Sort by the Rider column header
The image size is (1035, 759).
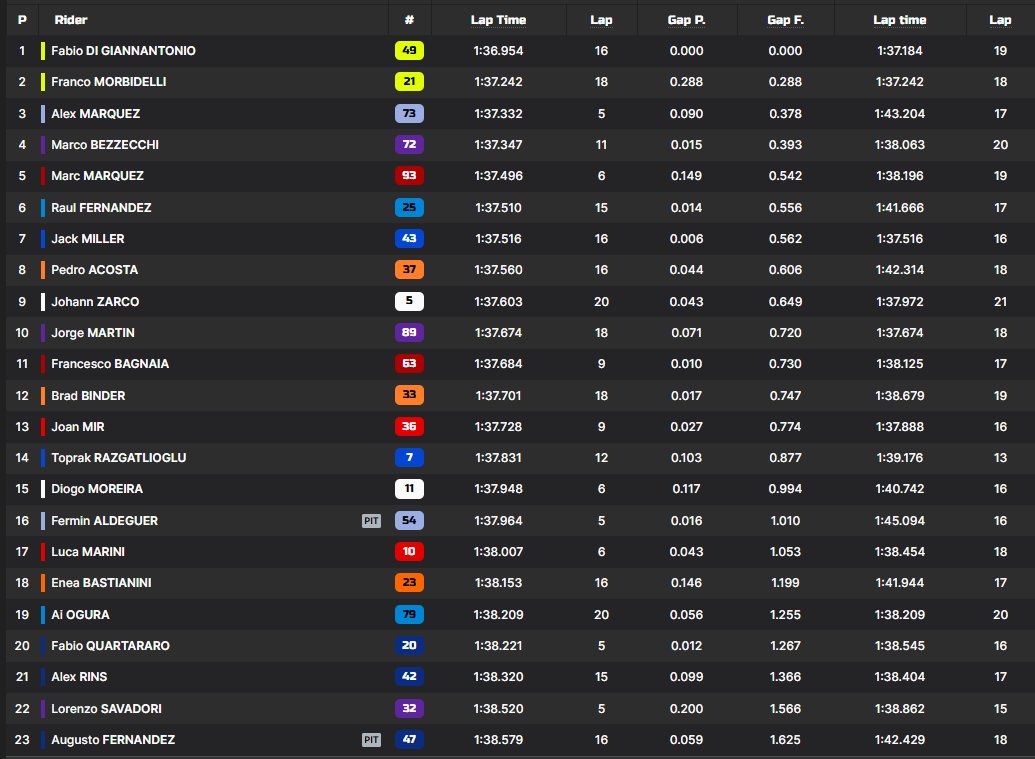71,20
